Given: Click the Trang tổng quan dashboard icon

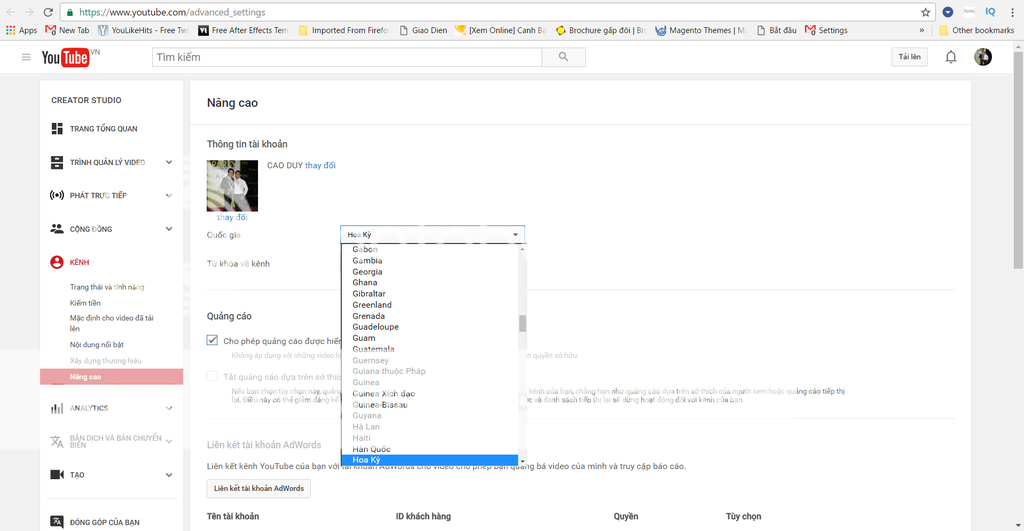Looking at the screenshot, I should [x=57, y=129].
